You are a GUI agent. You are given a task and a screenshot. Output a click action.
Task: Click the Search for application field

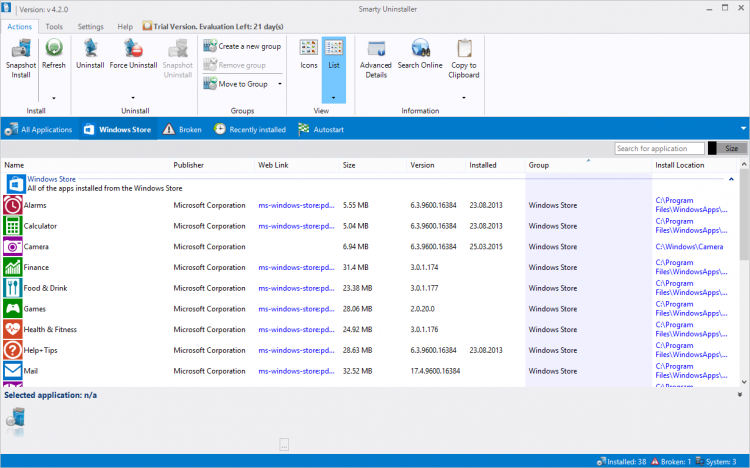pyautogui.click(x=658, y=148)
